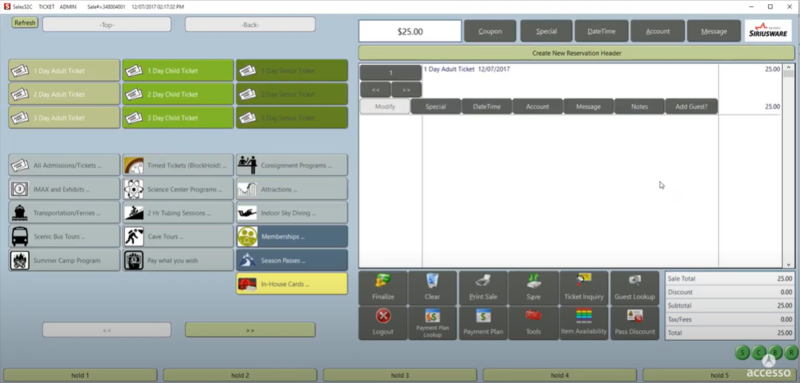Viewport: 800px width, 383px height.
Task: Select Print Sale printer icon
Action: [x=483, y=288]
